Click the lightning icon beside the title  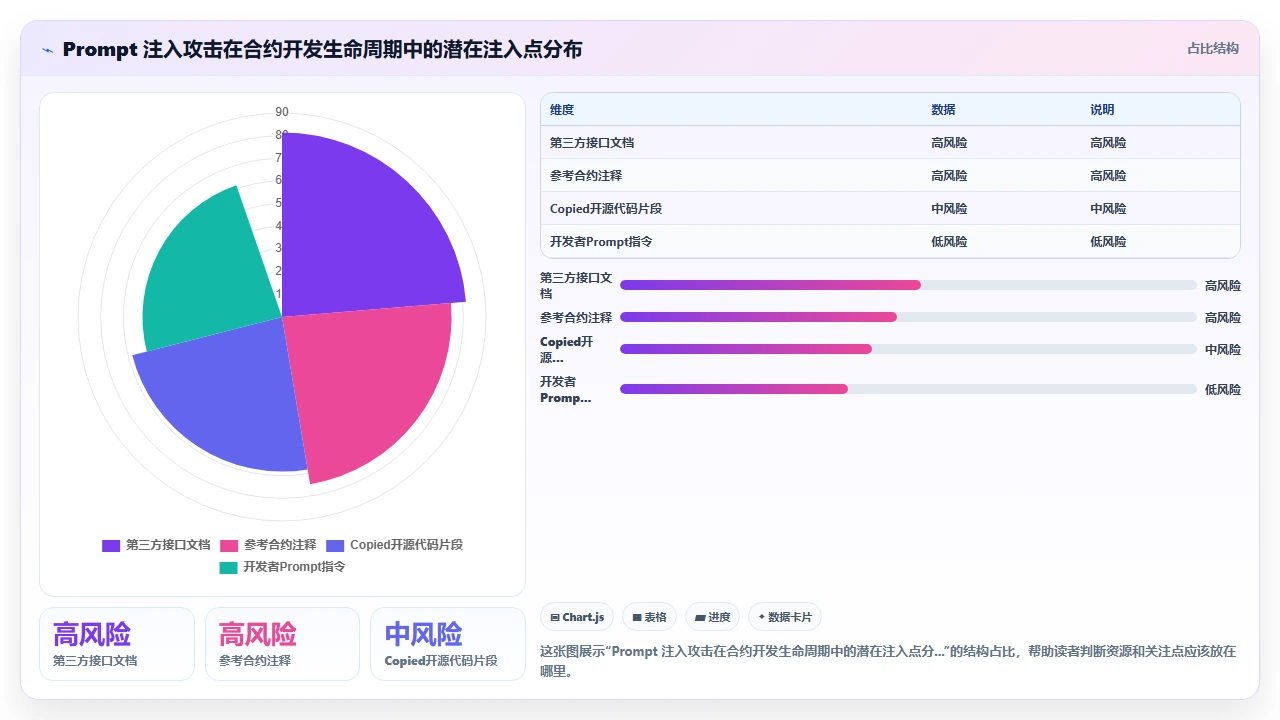(x=48, y=50)
